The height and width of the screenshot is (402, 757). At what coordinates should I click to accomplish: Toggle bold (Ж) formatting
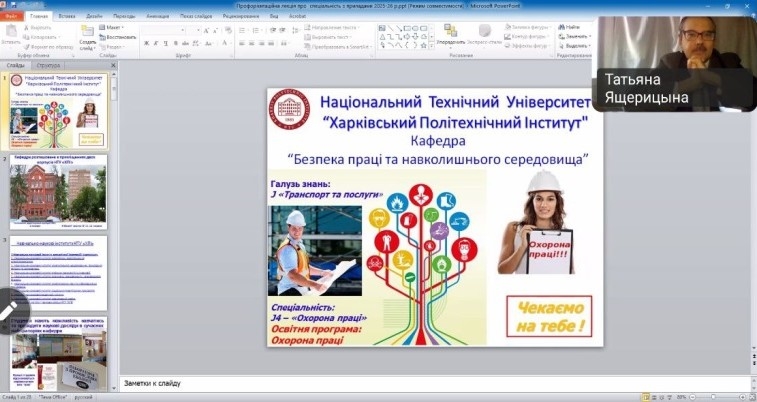(146, 43)
